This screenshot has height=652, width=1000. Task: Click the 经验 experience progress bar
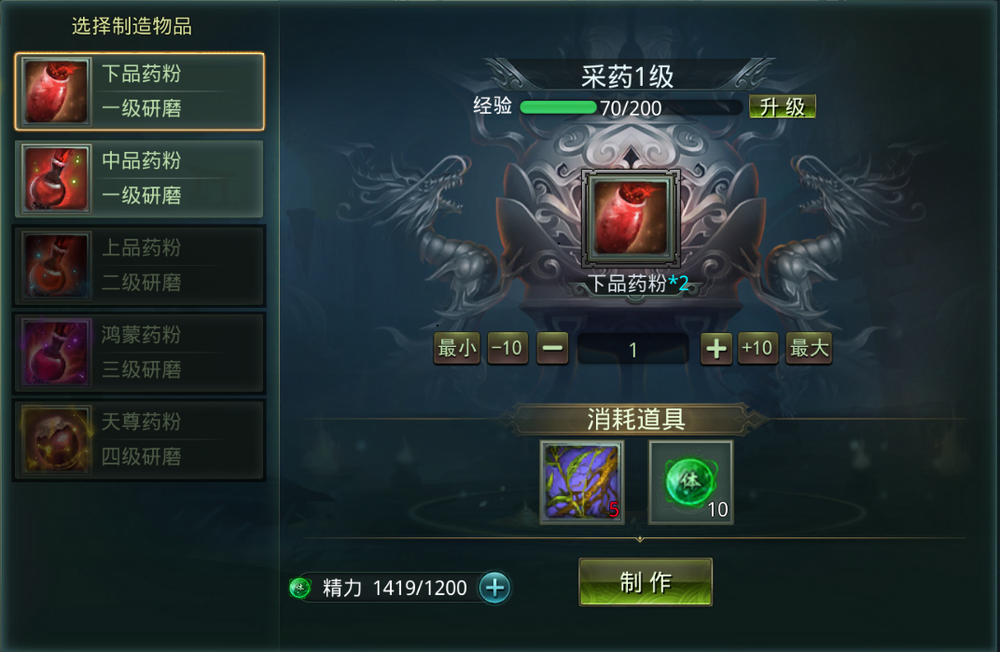click(630, 107)
